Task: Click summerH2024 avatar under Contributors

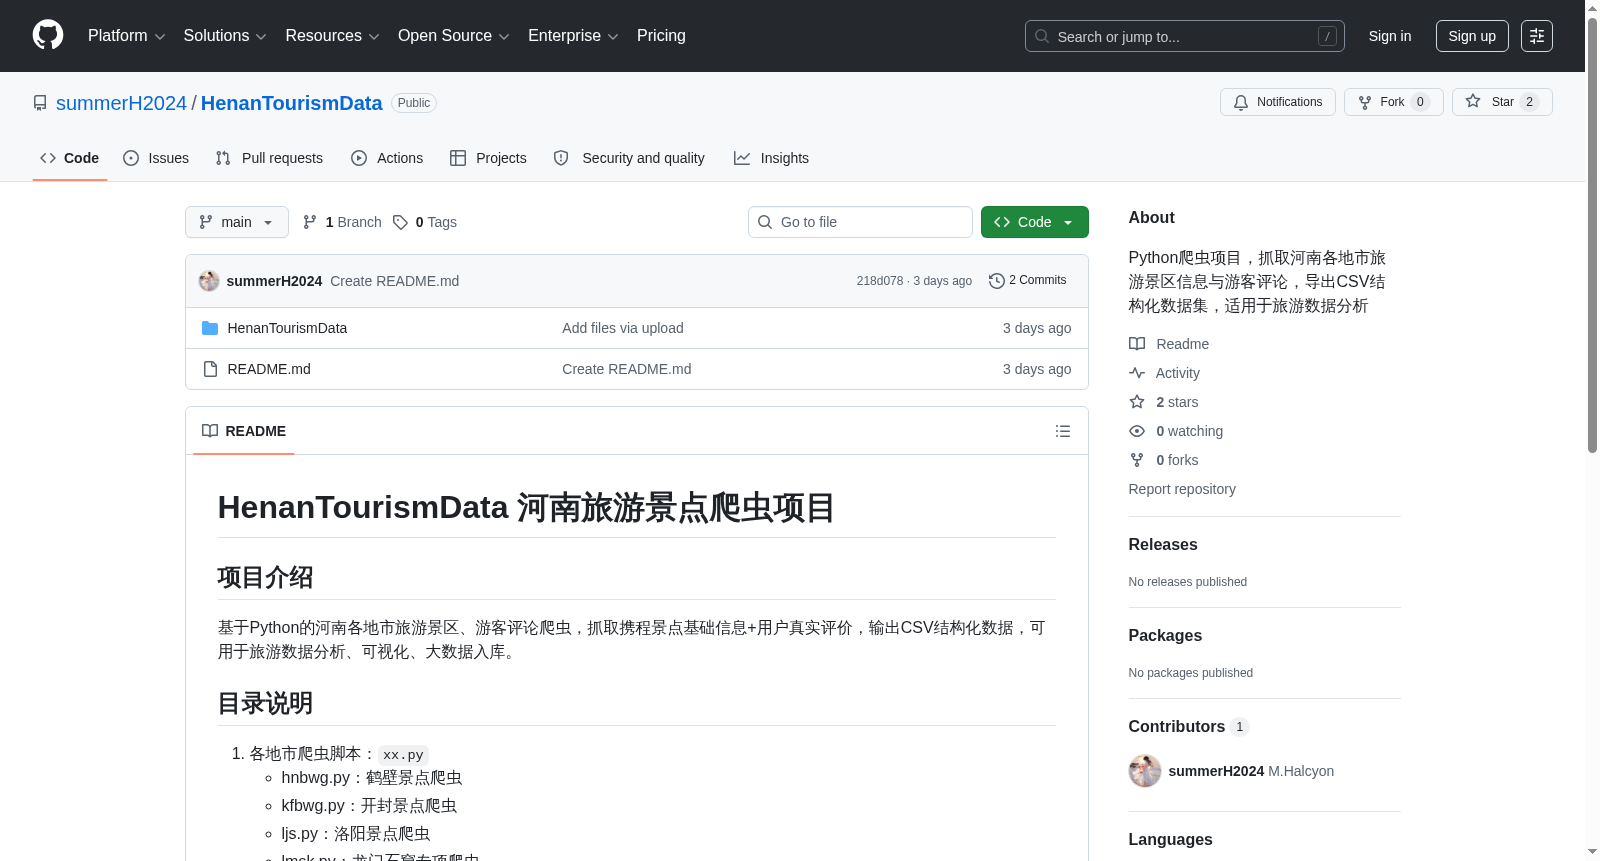Action: coord(1145,771)
